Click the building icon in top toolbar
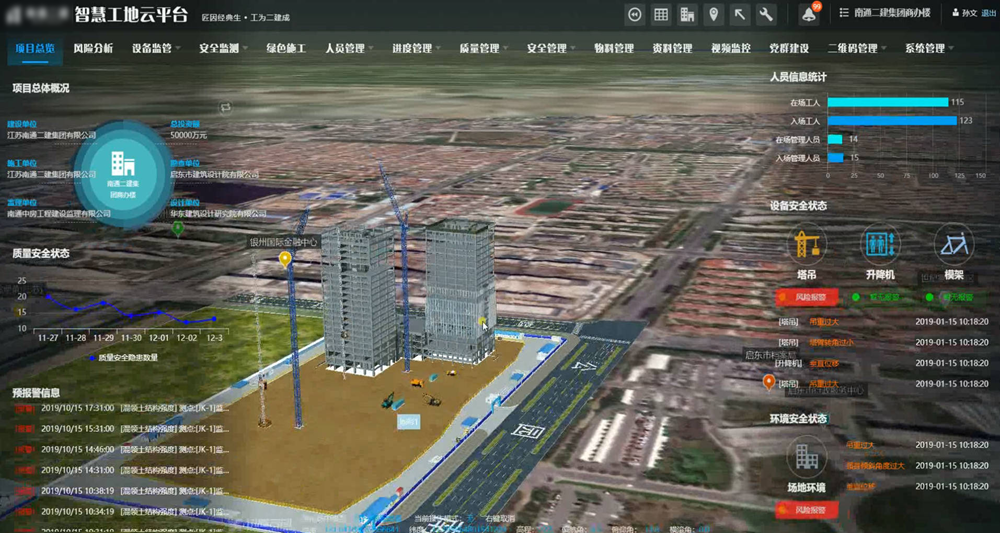The width and height of the screenshot is (1000, 533). coord(687,14)
